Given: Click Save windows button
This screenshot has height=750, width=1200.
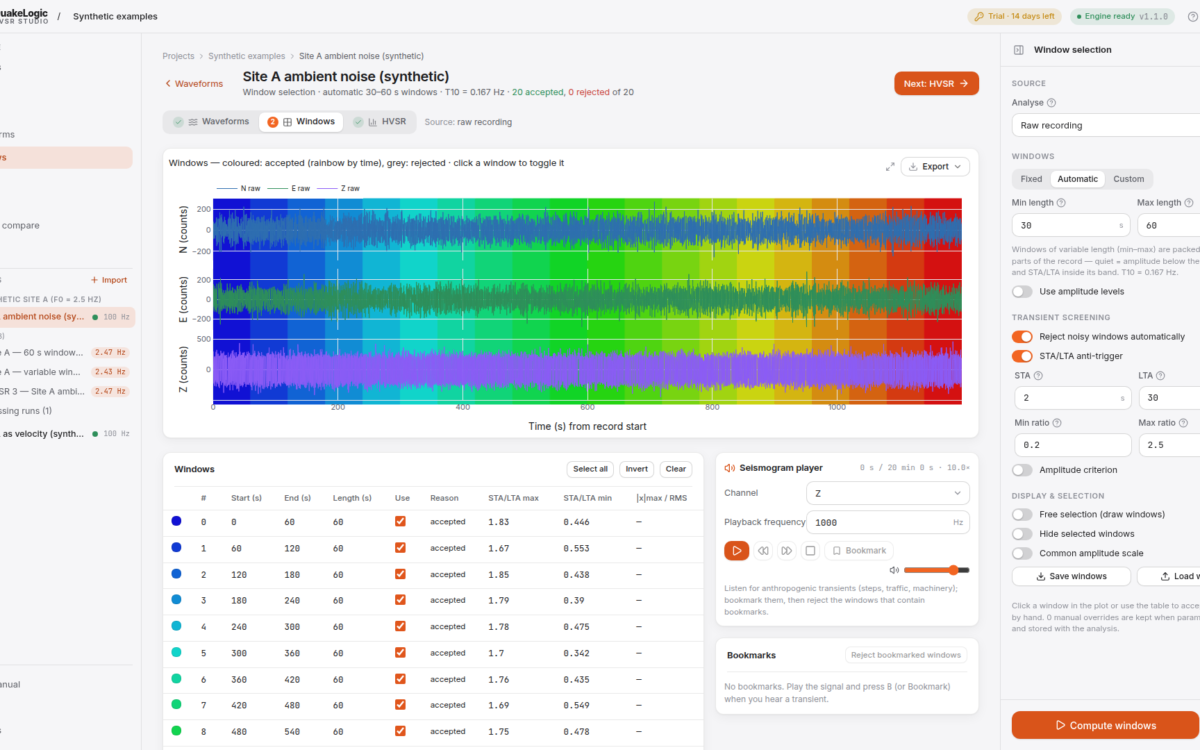Looking at the screenshot, I should 1072,577.
